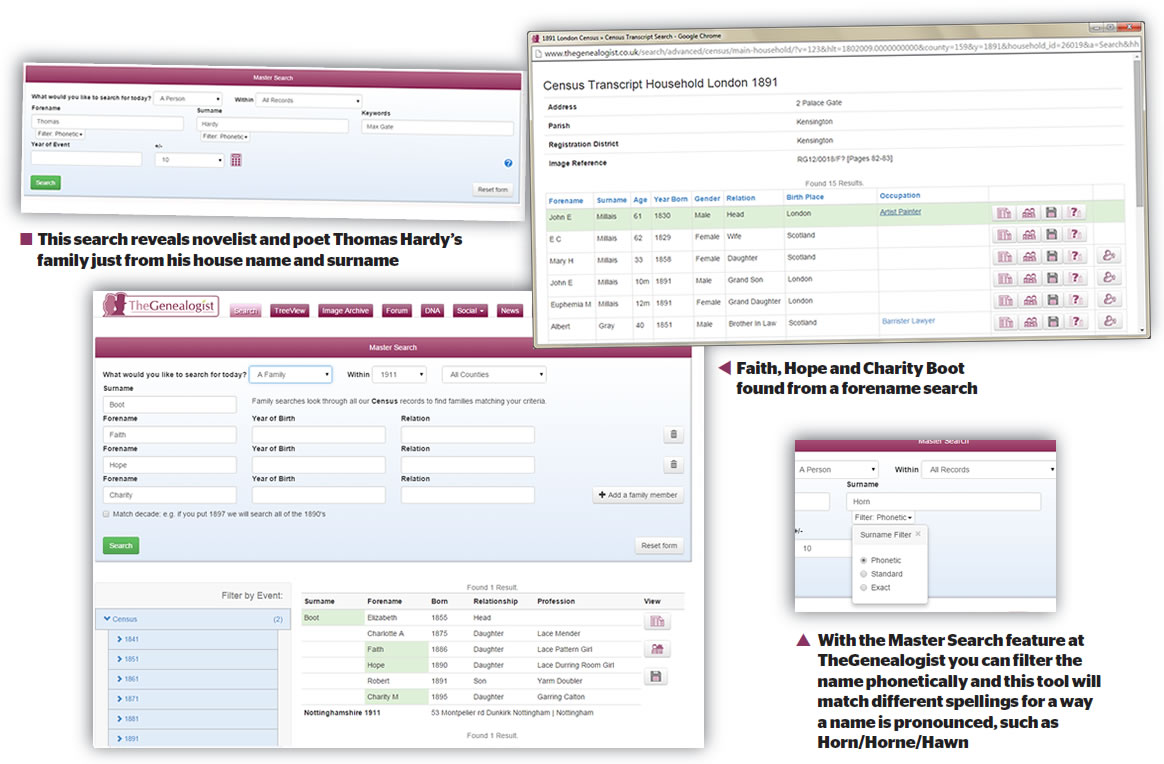Click the blue help question icon in the Thomas Hardy search
The image size is (1164, 764).
(509, 163)
